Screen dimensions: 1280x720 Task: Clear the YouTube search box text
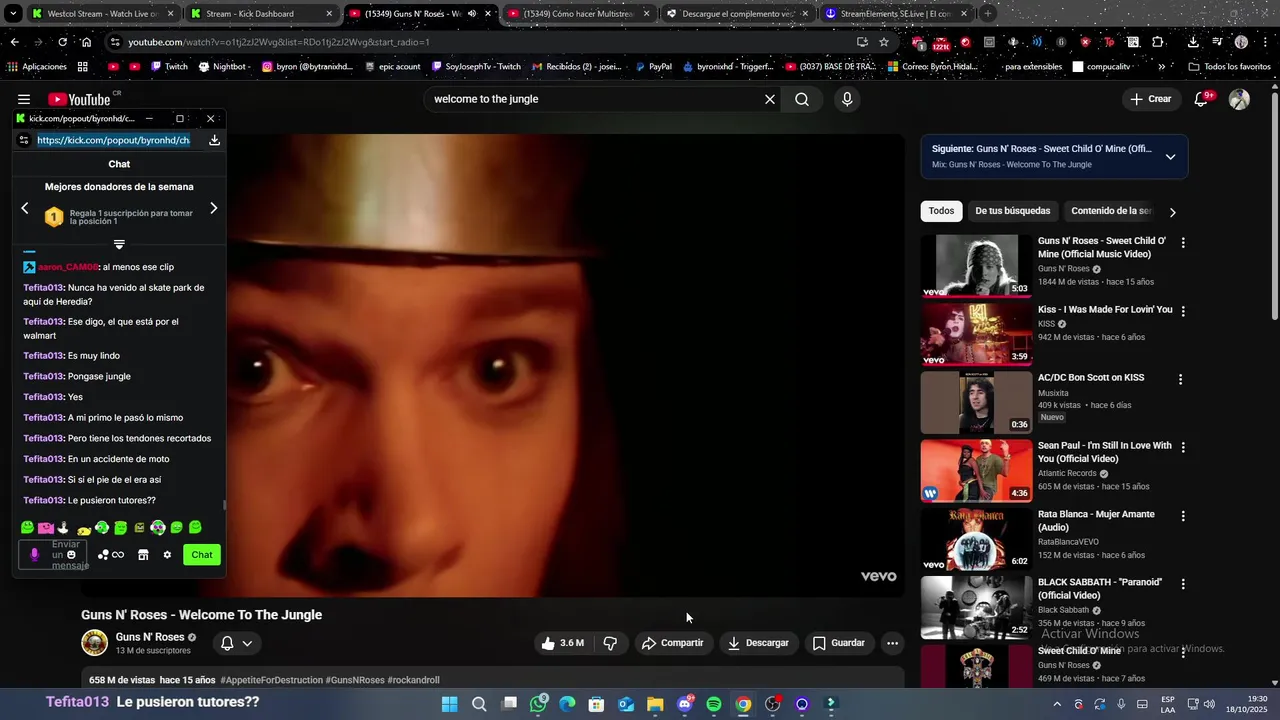click(770, 99)
